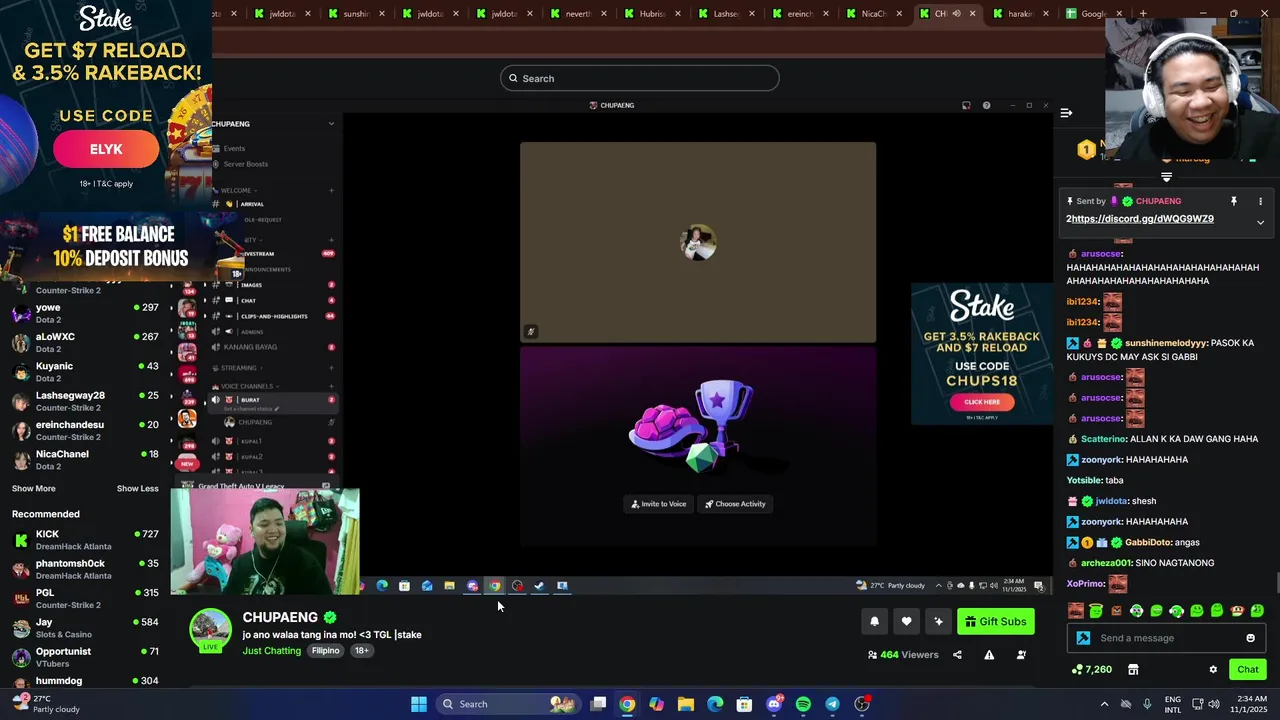Collapse the WELCOME category in Discord
1280x720 pixels.
pyautogui.click(x=237, y=190)
